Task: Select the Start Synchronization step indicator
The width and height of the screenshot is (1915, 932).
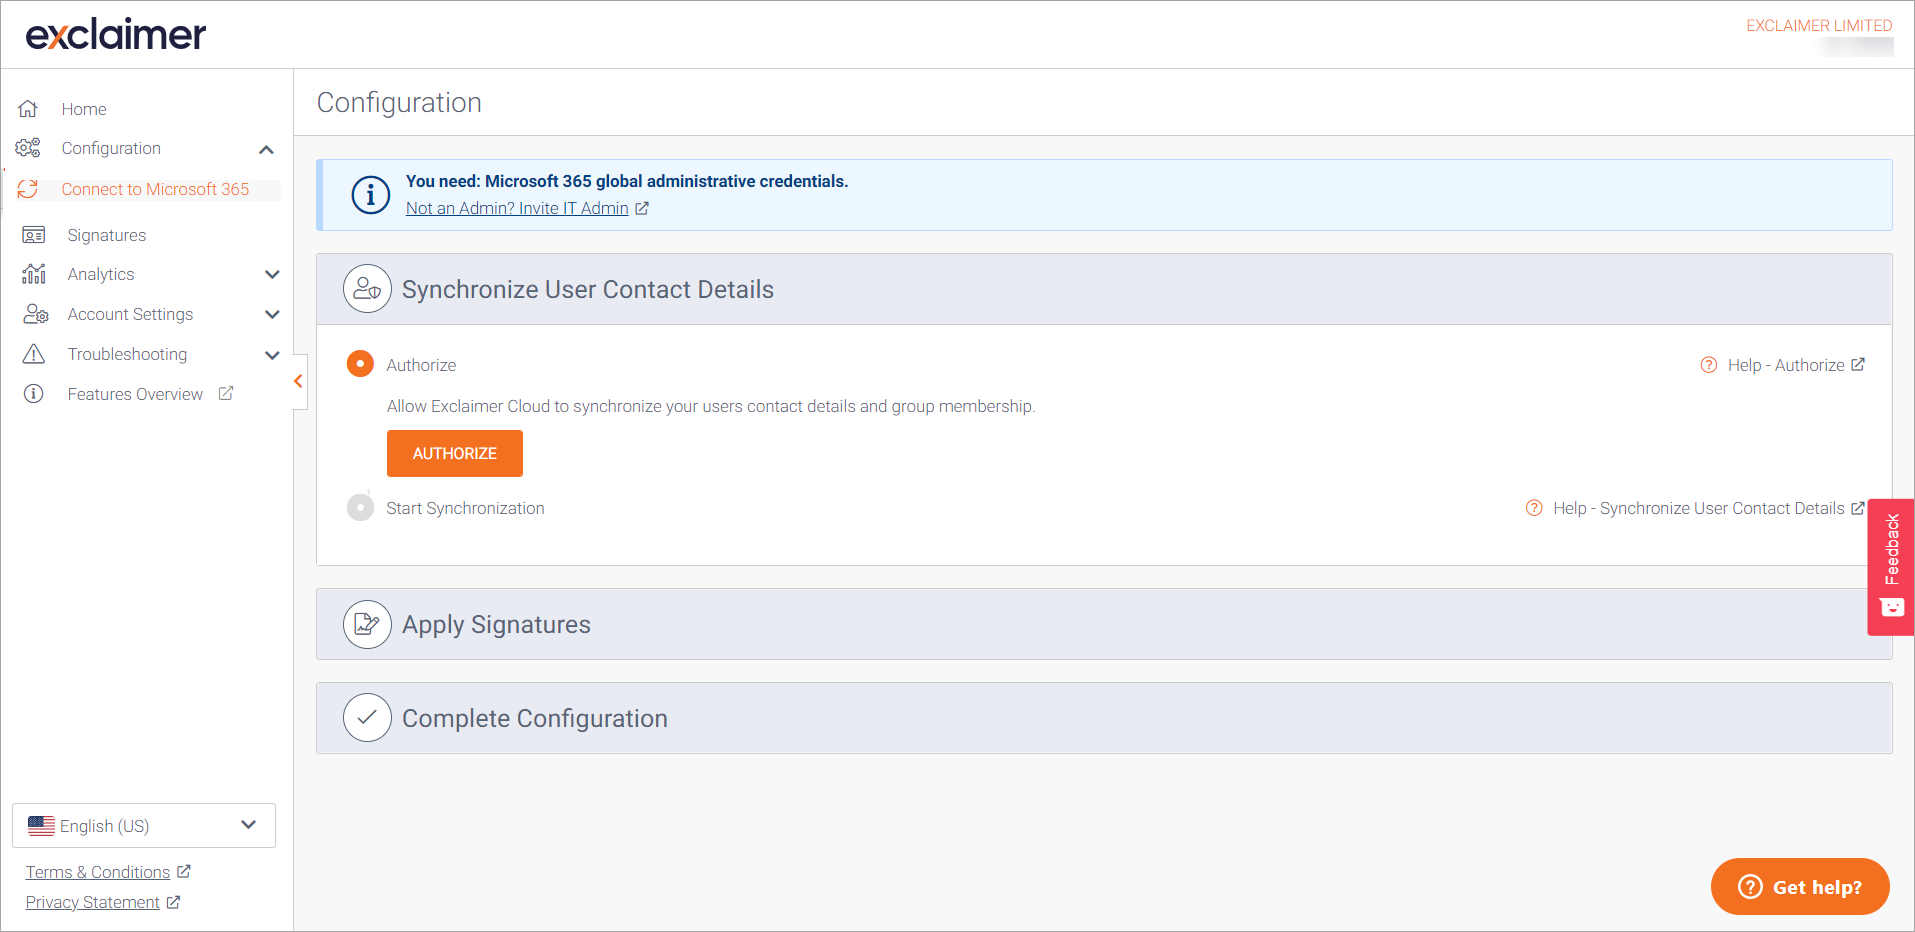Action: pos(360,508)
